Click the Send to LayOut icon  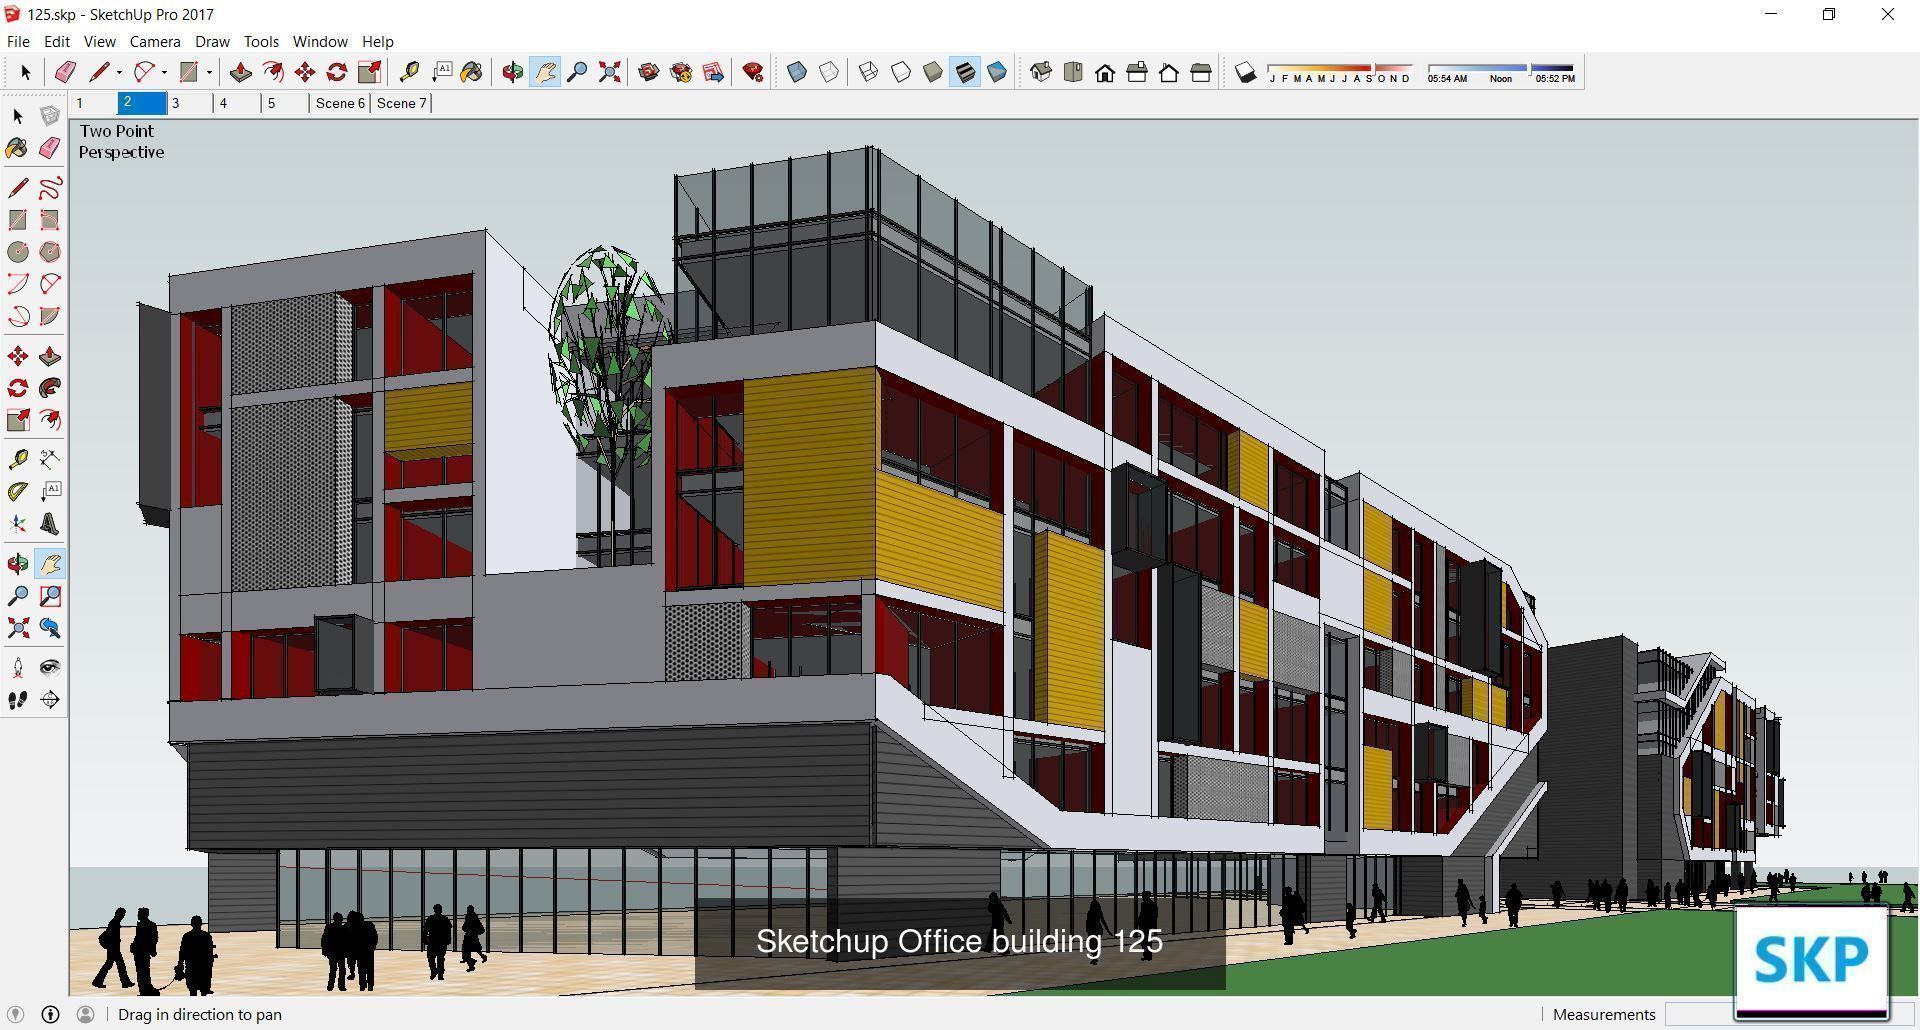tap(713, 72)
